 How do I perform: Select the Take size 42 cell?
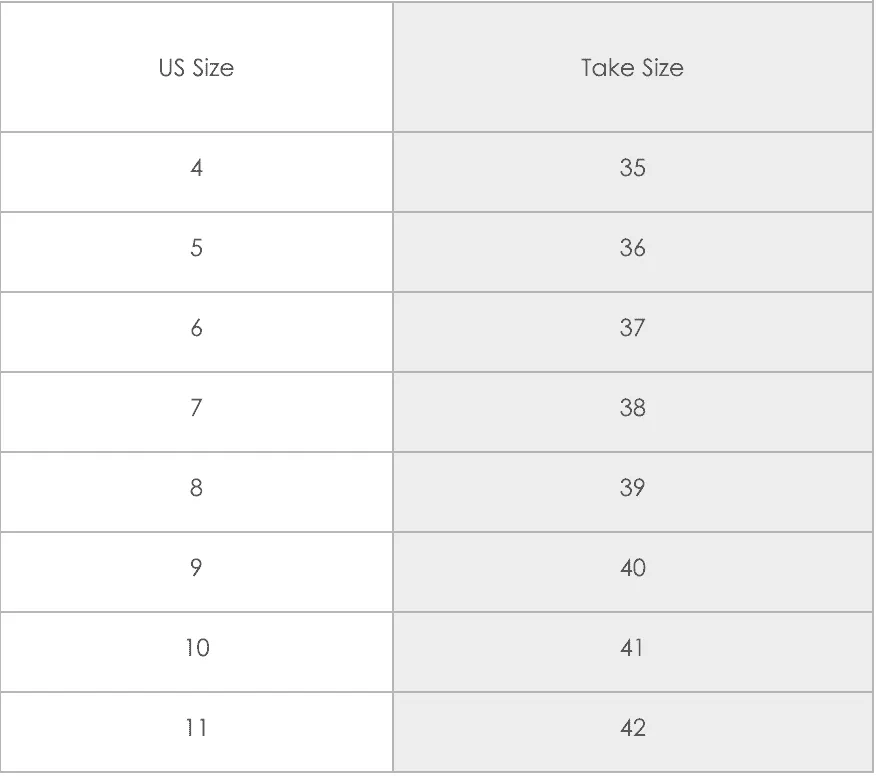click(x=632, y=732)
